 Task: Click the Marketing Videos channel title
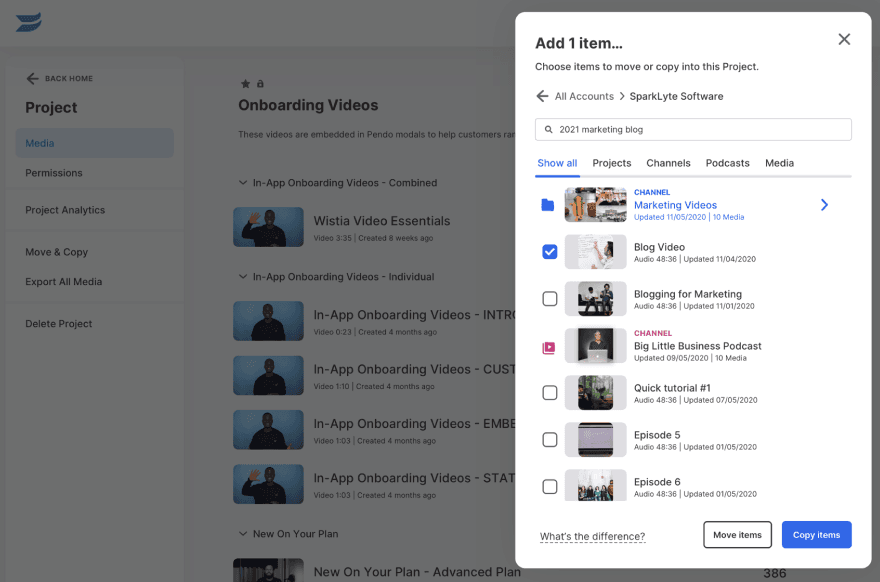675,205
